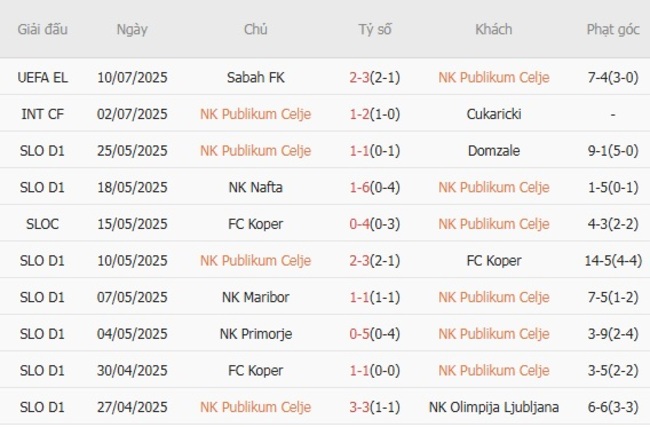Click the Tỷ số column header
Viewport: 650px width, 427px height.
375,29
